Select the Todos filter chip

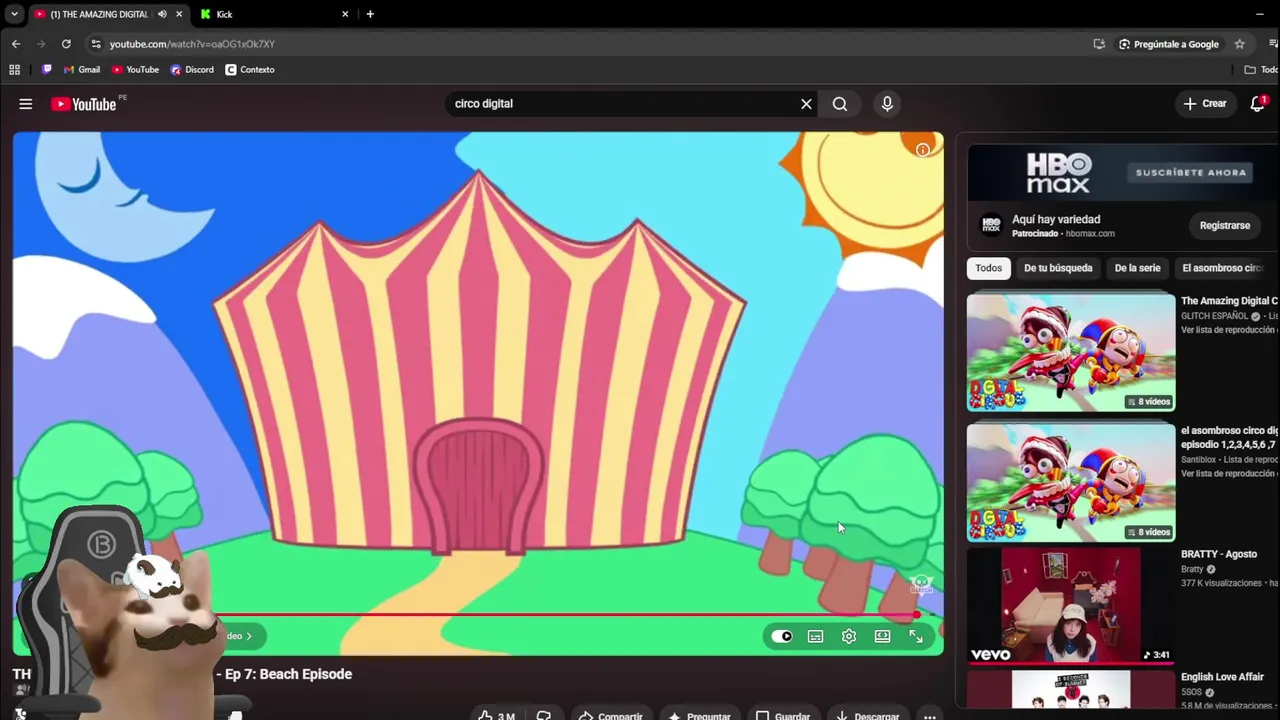(989, 268)
